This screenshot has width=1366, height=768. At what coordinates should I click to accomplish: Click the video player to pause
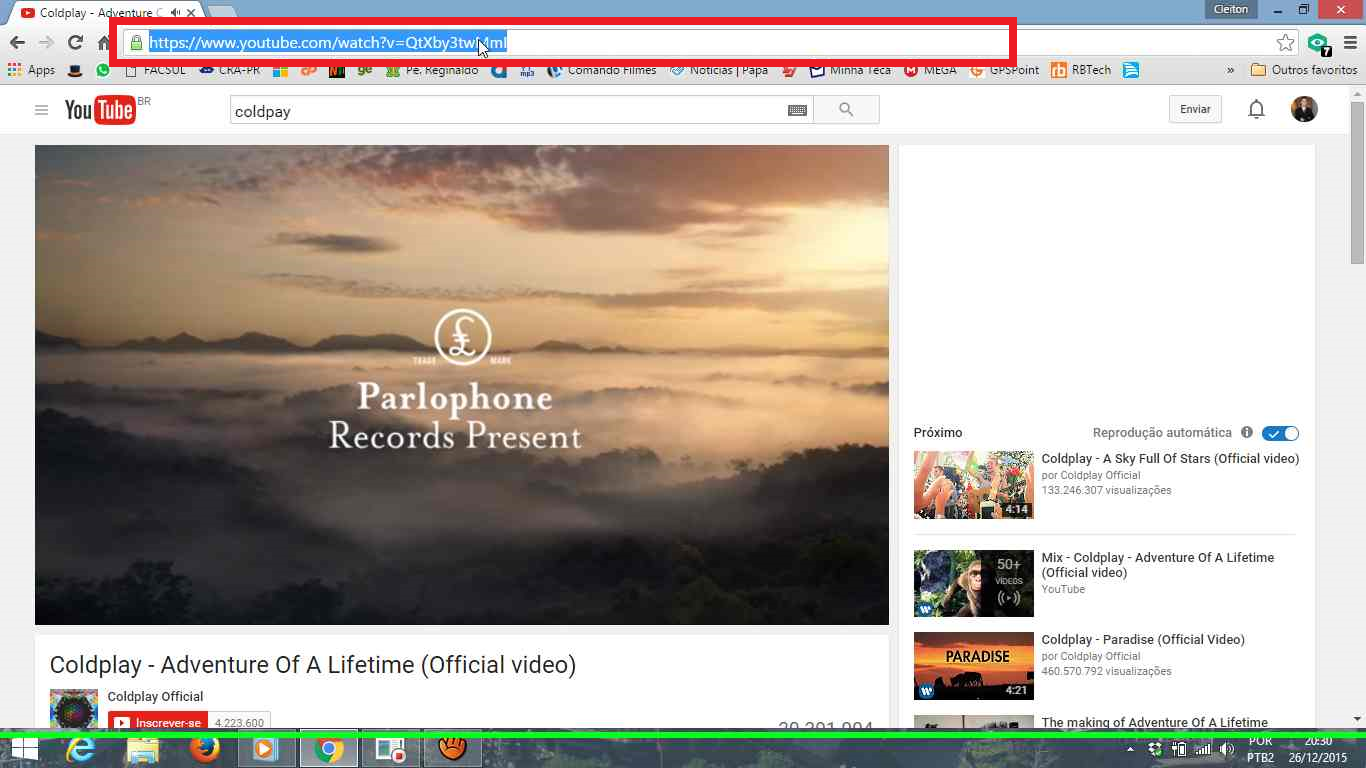461,385
